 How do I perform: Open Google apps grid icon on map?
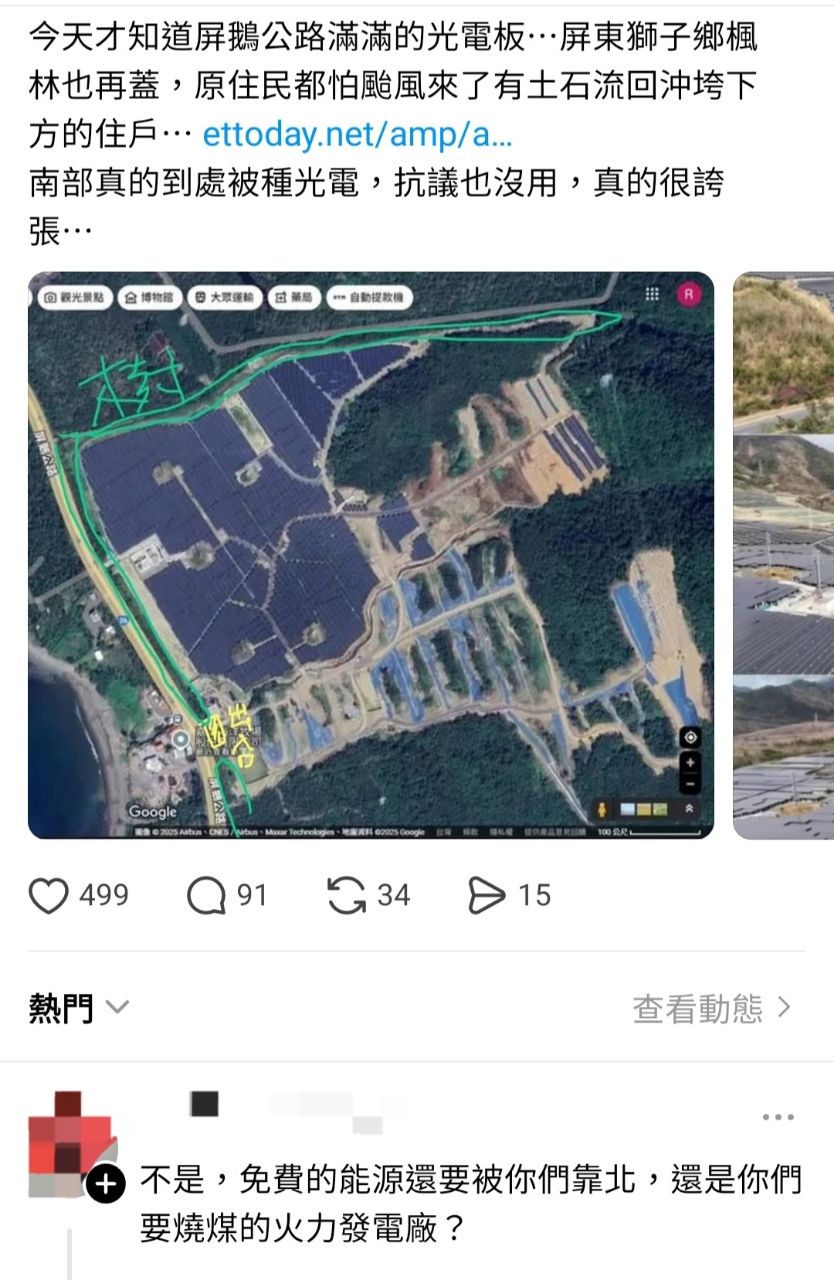click(x=652, y=294)
